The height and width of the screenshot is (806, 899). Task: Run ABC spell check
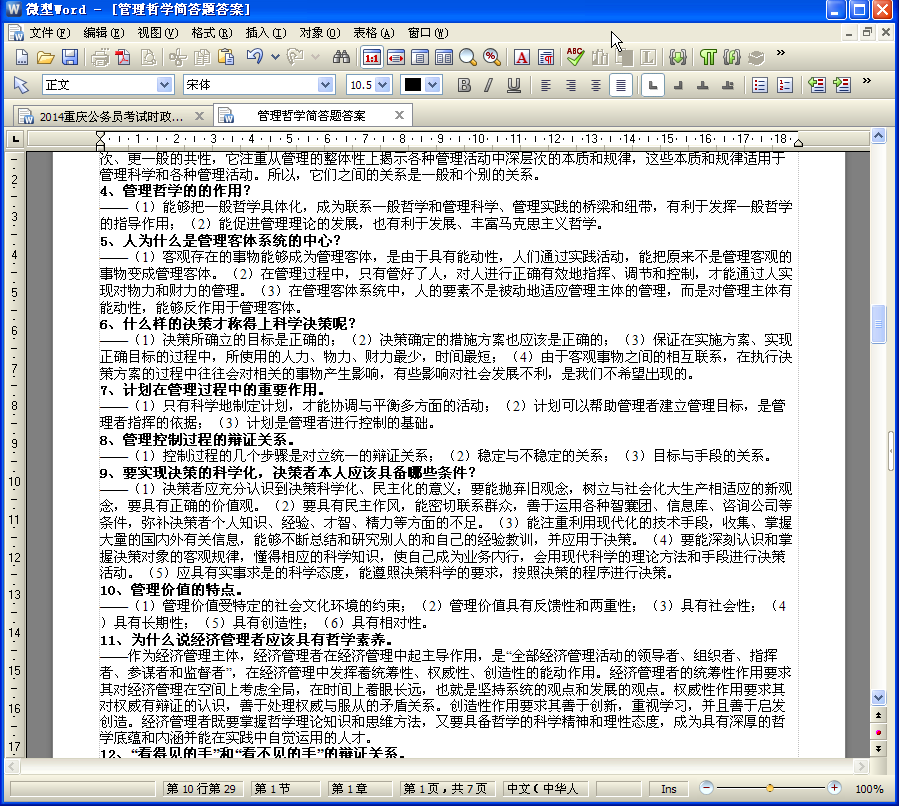click(x=575, y=57)
